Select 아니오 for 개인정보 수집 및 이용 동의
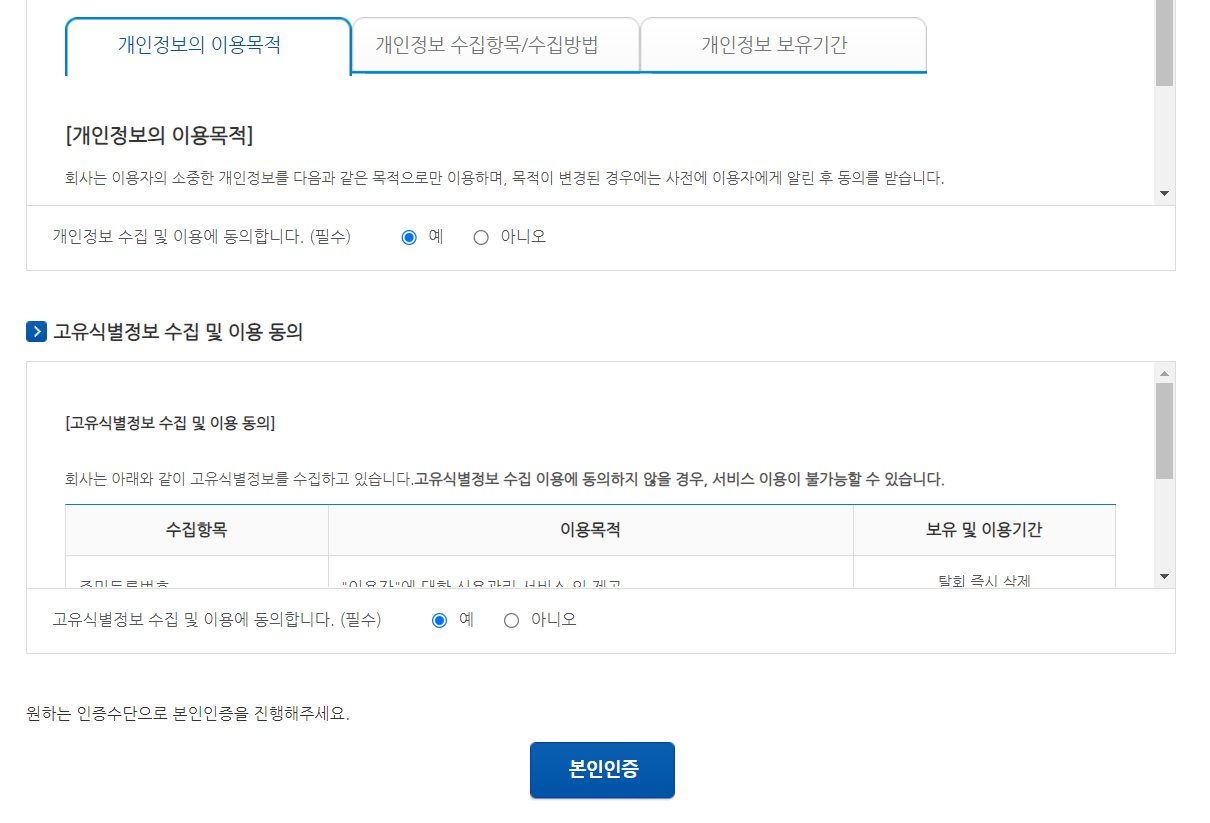The height and width of the screenshot is (823, 1210). click(481, 236)
